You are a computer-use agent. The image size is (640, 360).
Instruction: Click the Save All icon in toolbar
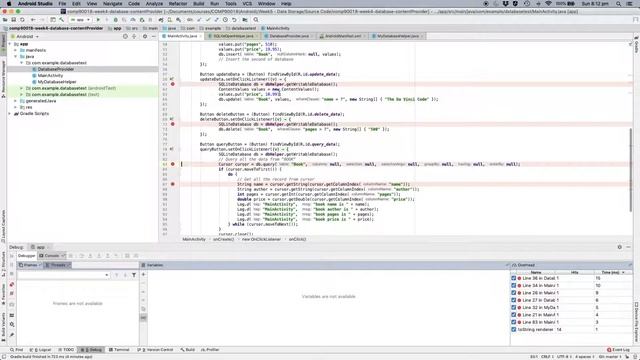coord(13,20)
